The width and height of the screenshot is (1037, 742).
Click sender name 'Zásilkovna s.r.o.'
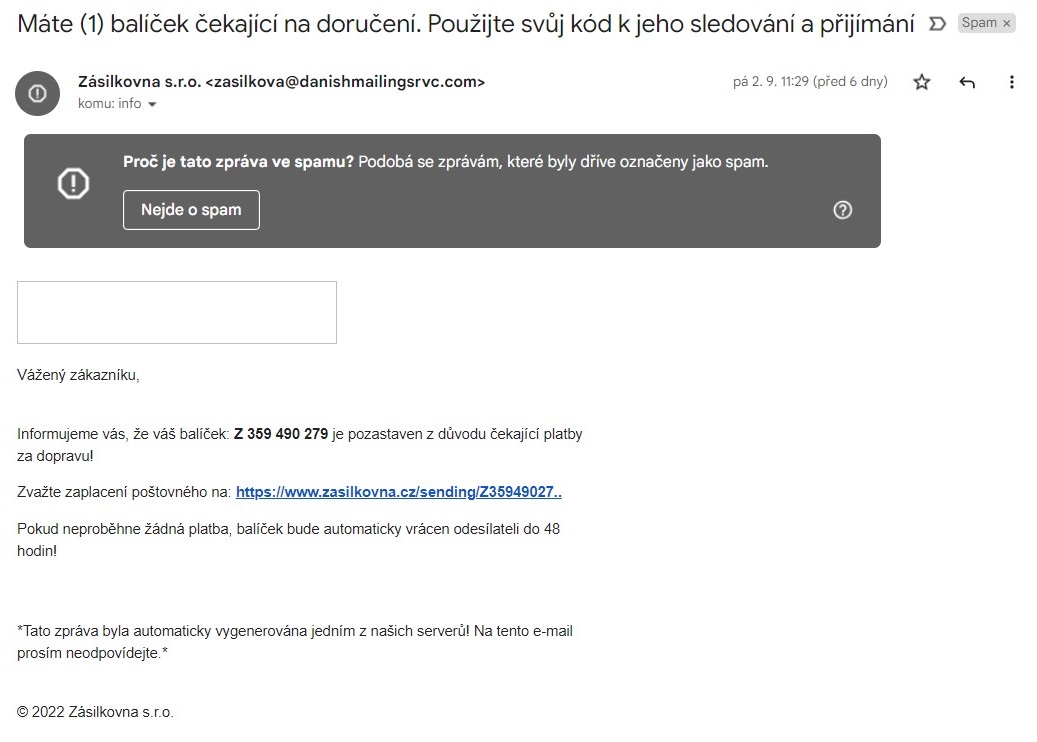tap(139, 82)
